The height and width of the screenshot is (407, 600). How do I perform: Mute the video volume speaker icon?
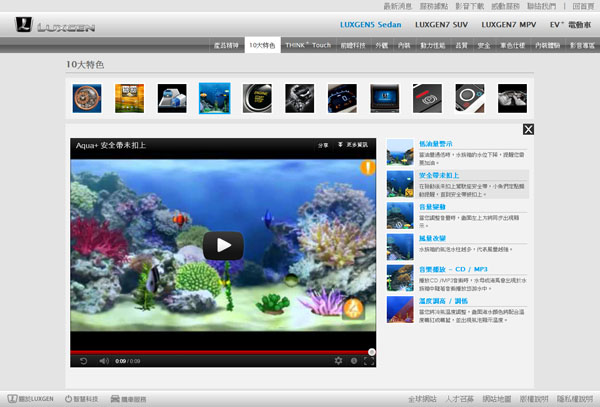[x=102, y=360]
